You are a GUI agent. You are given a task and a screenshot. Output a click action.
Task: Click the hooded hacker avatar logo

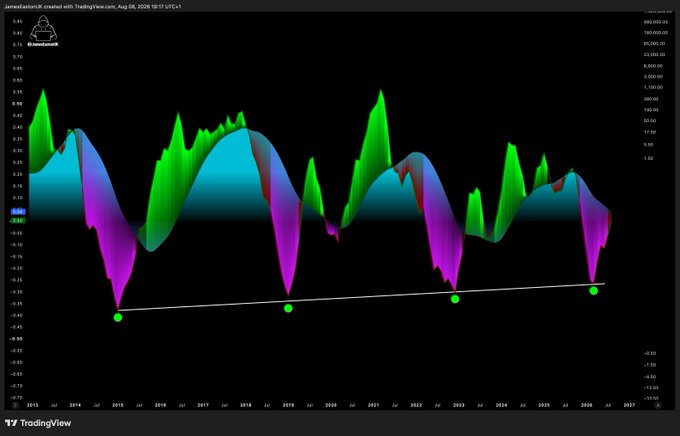43,28
